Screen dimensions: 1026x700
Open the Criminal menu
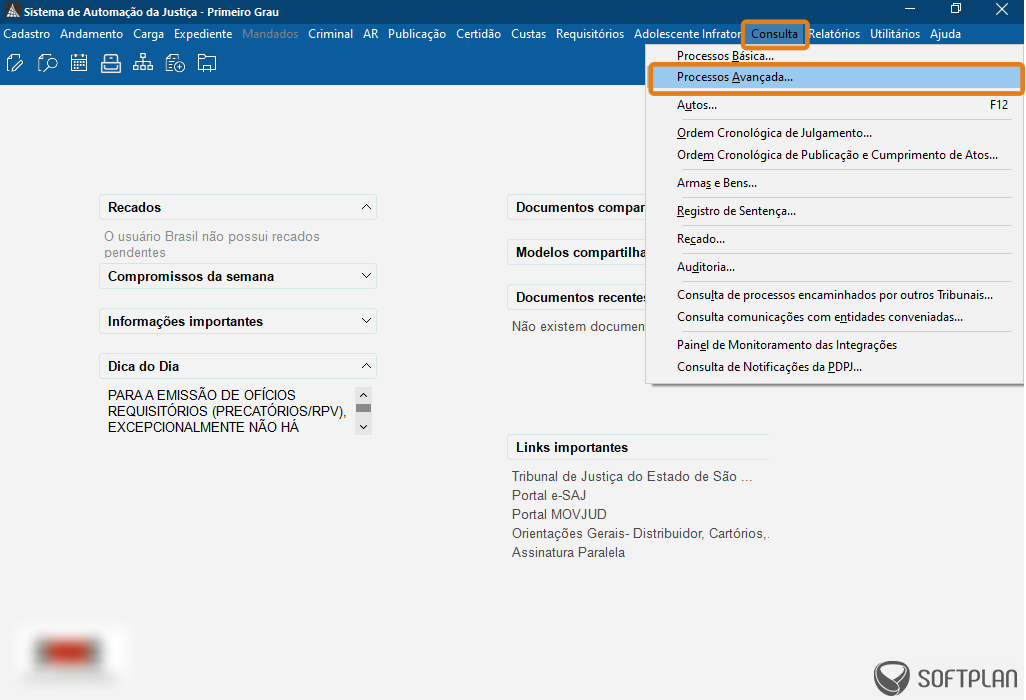(x=330, y=34)
